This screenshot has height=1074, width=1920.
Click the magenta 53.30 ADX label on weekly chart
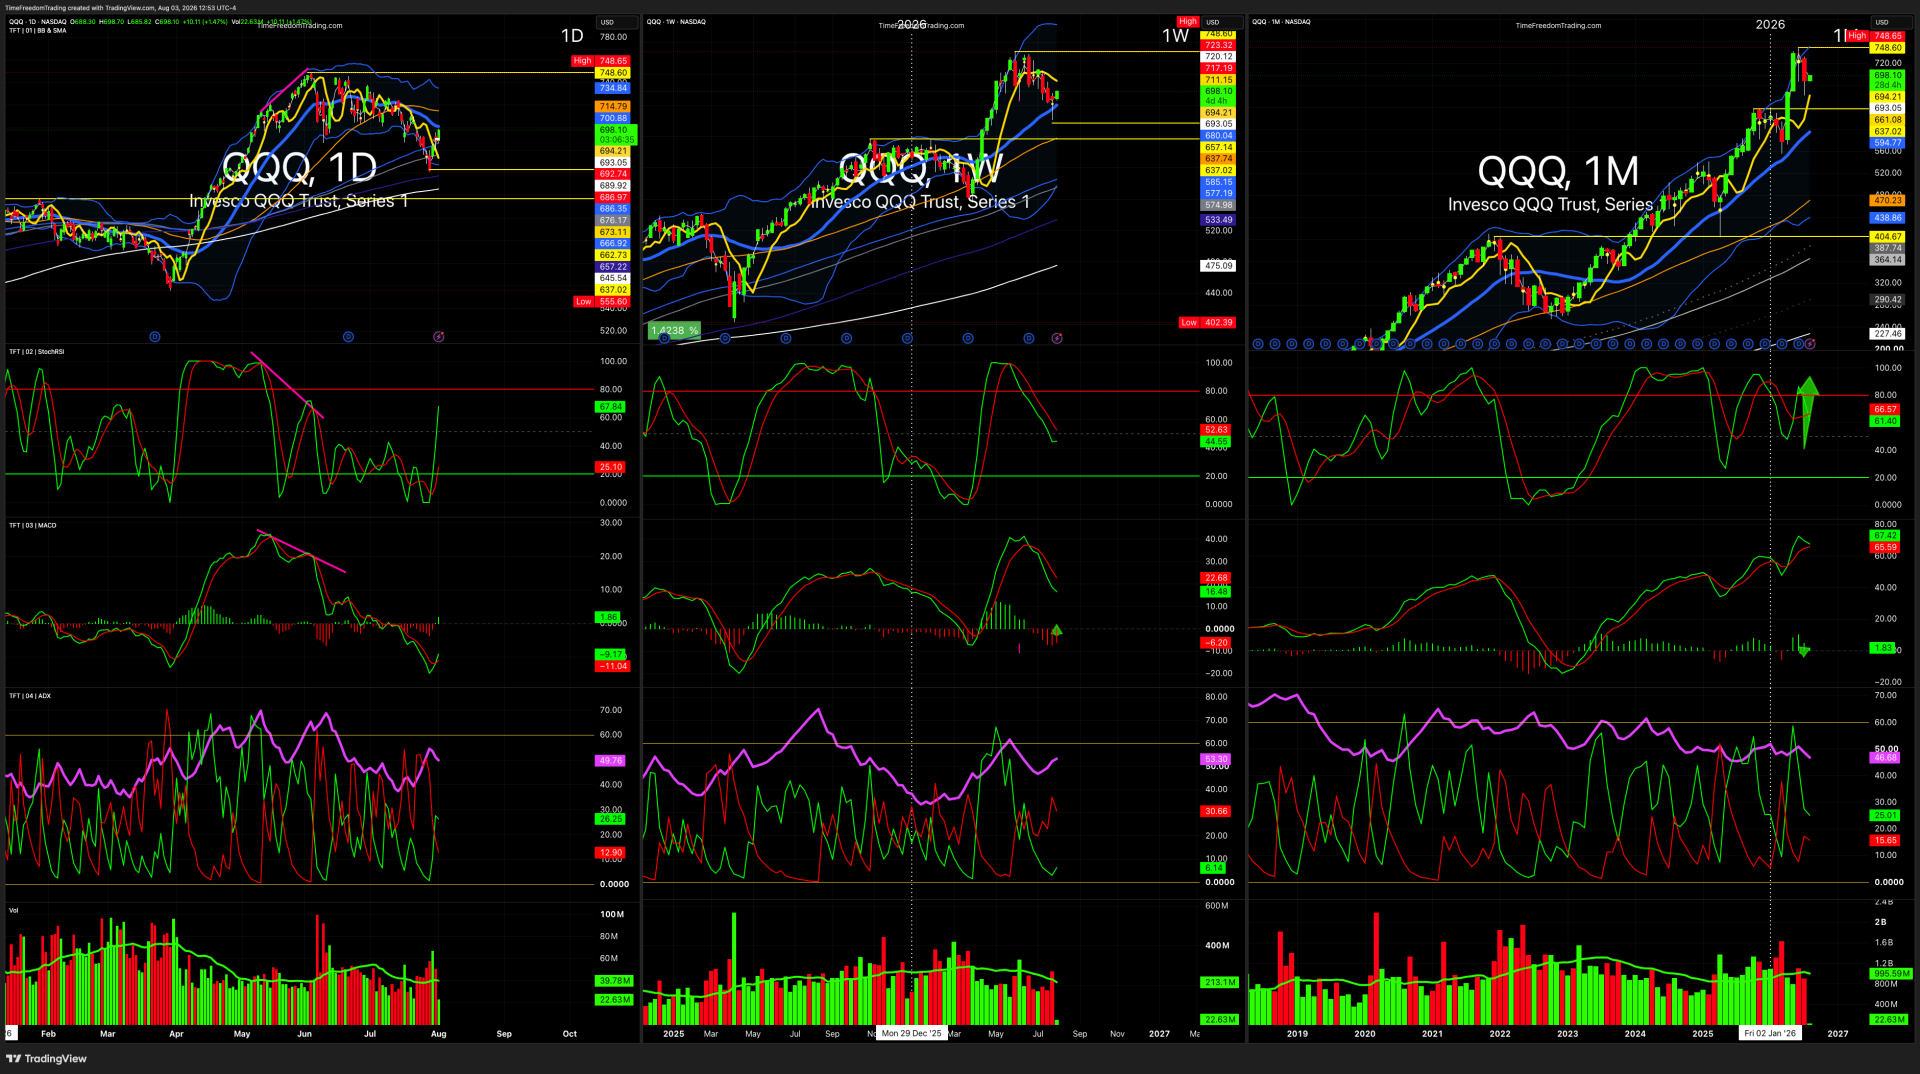[x=1215, y=759]
